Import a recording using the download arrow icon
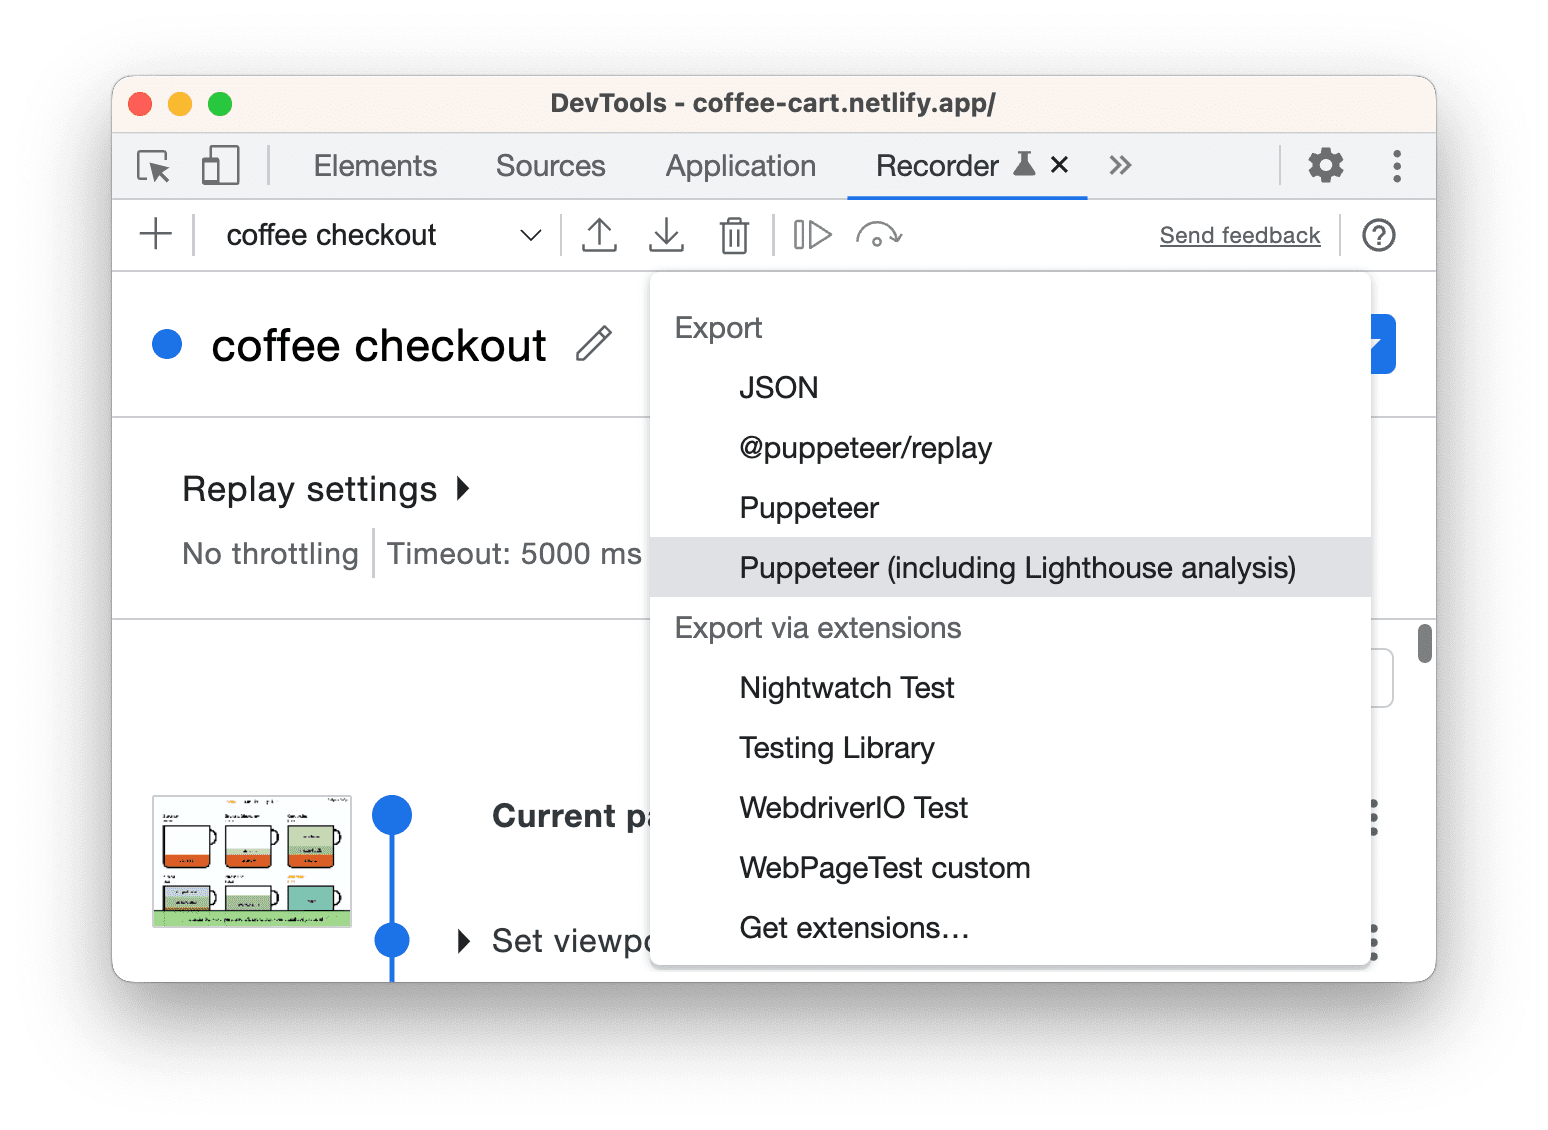This screenshot has height=1130, width=1548. [x=666, y=234]
